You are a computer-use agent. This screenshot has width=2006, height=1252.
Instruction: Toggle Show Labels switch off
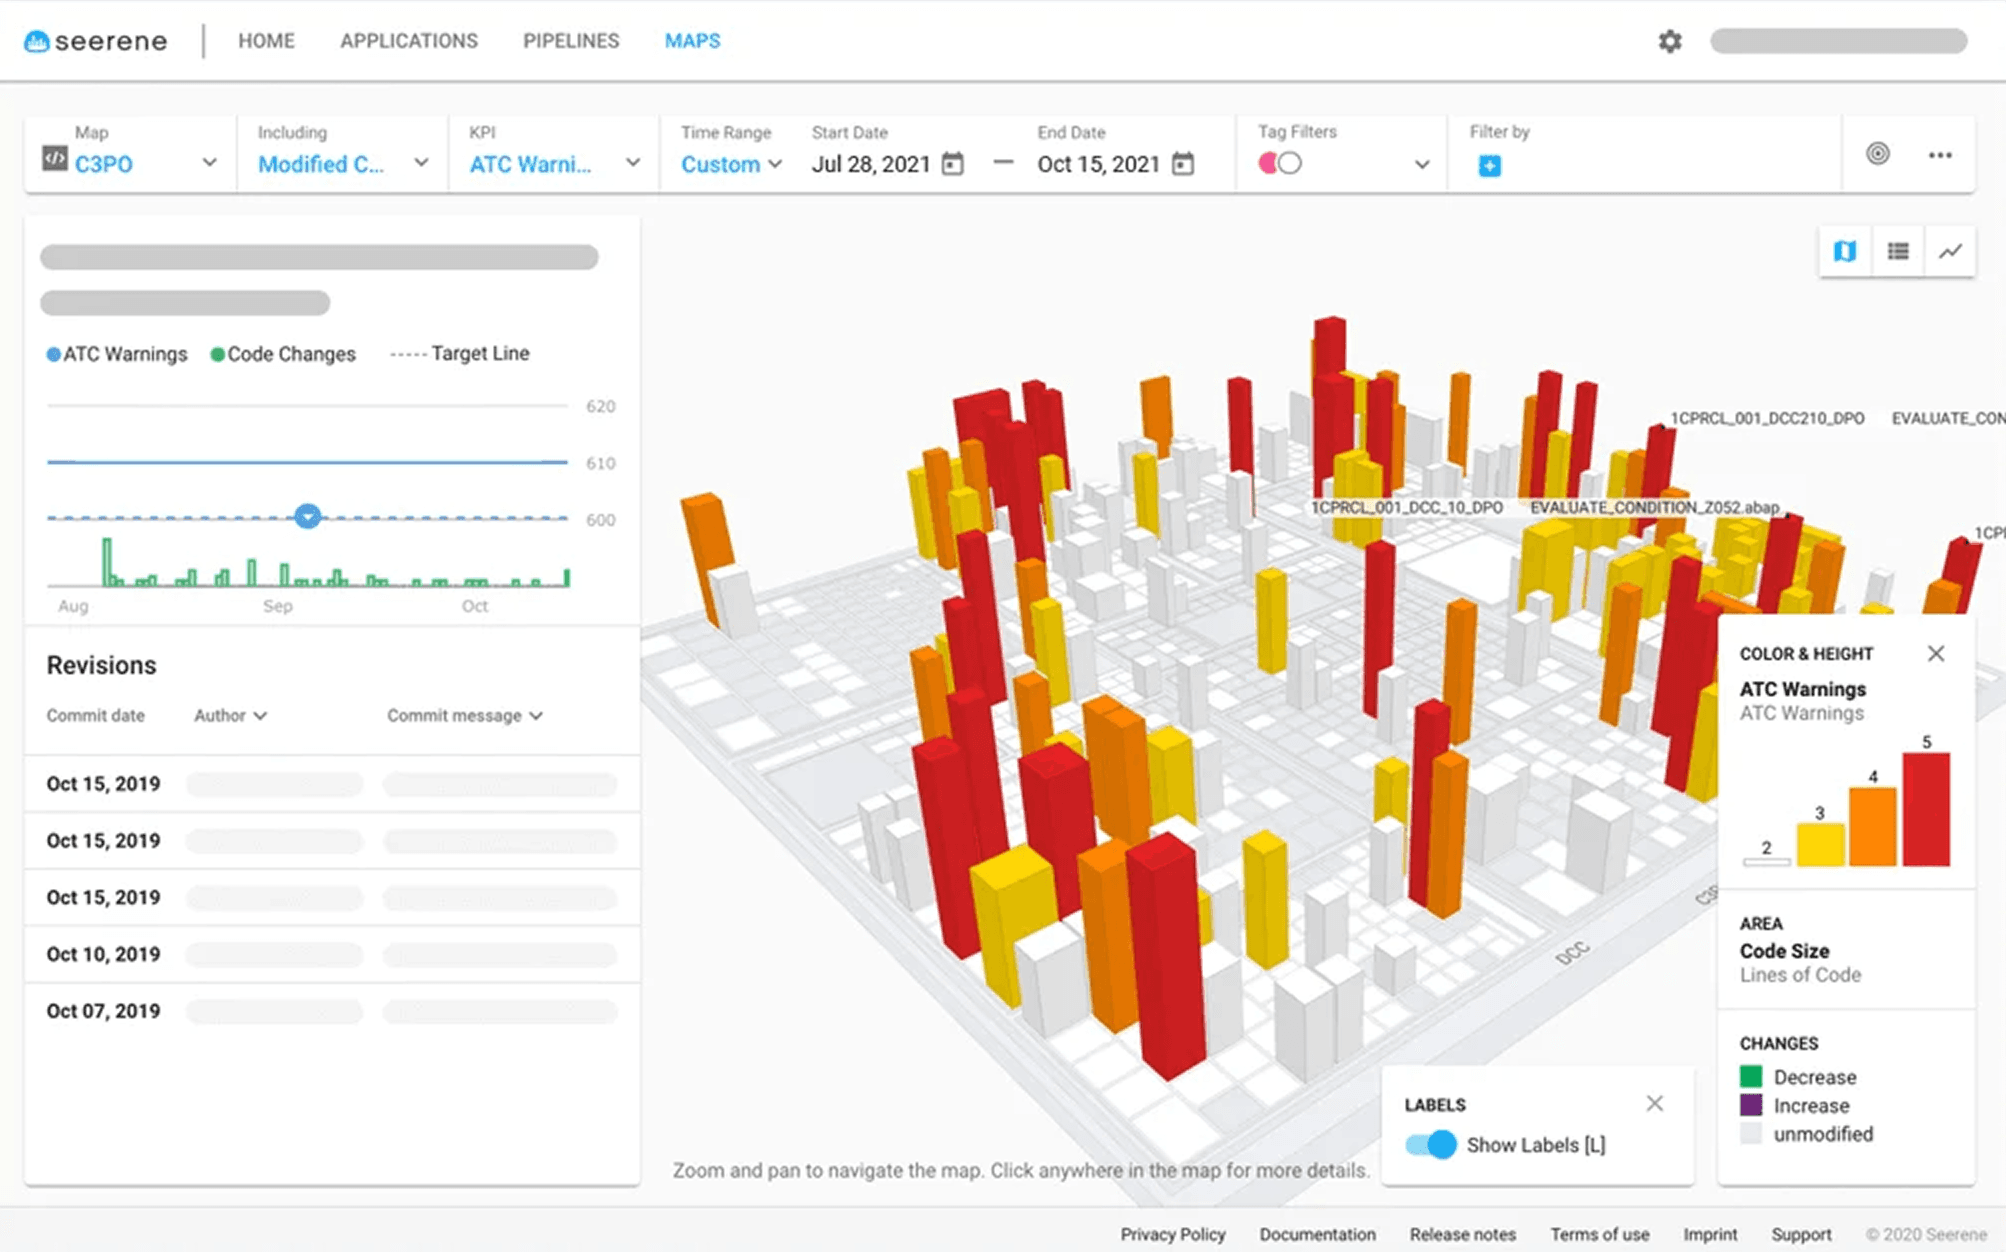coord(1431,1144)
